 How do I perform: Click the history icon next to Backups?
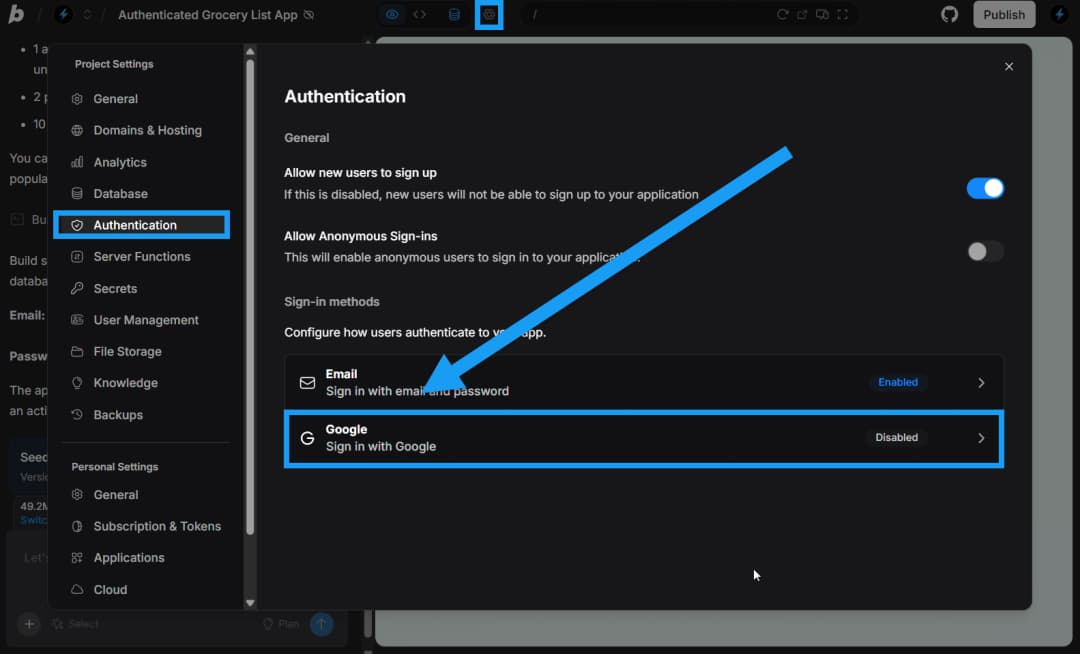pyautogui.click(x=77, y=415)
